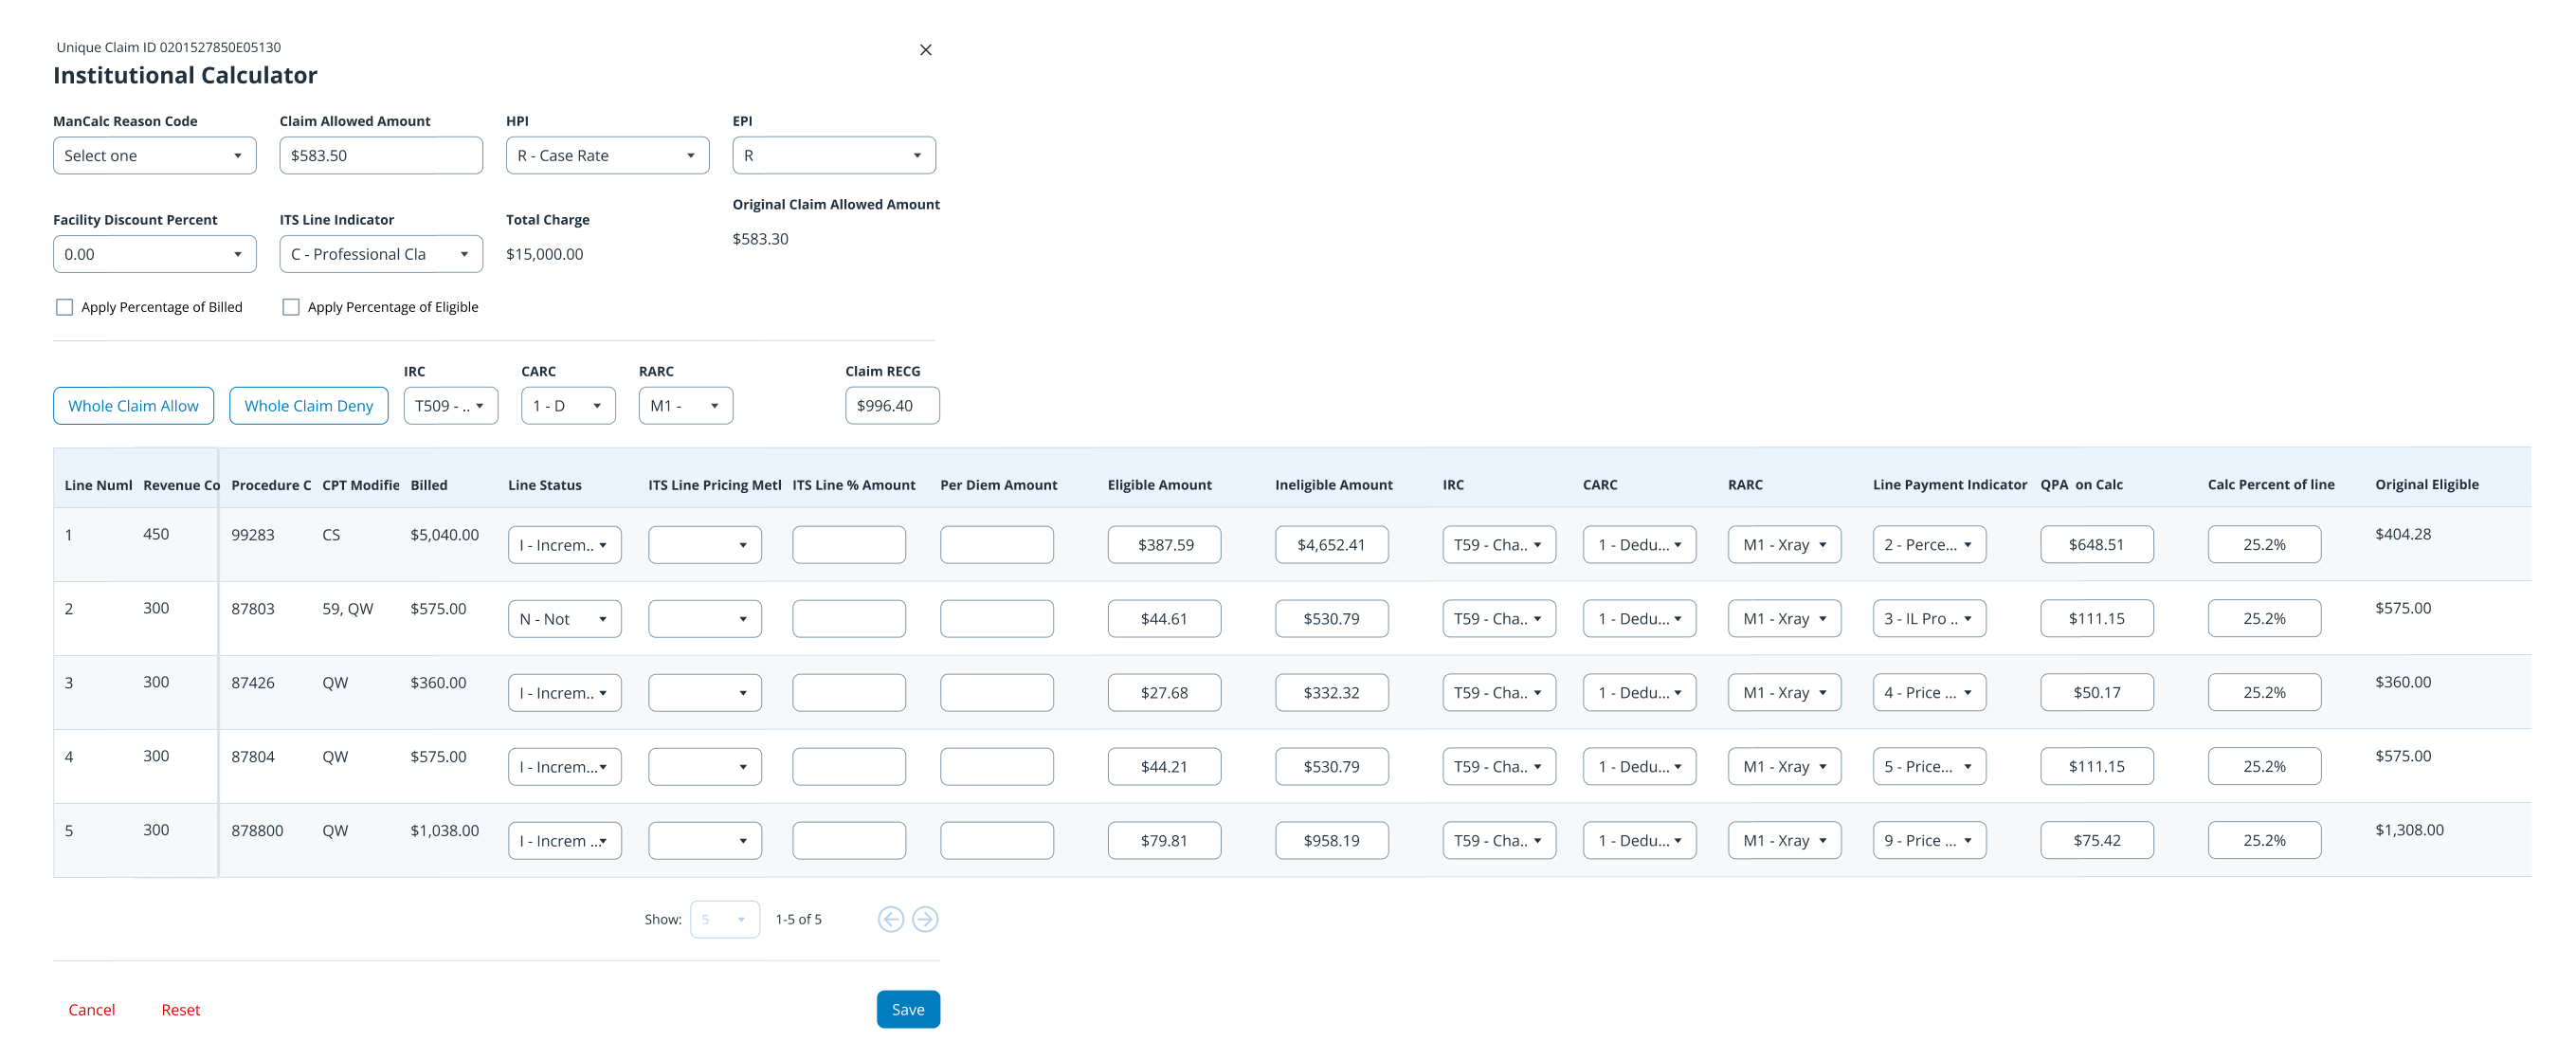The image size is (2576, 1059).
Task: Edit Ineligible Amount $4,652.41 field
Action: coord(1332,545)
